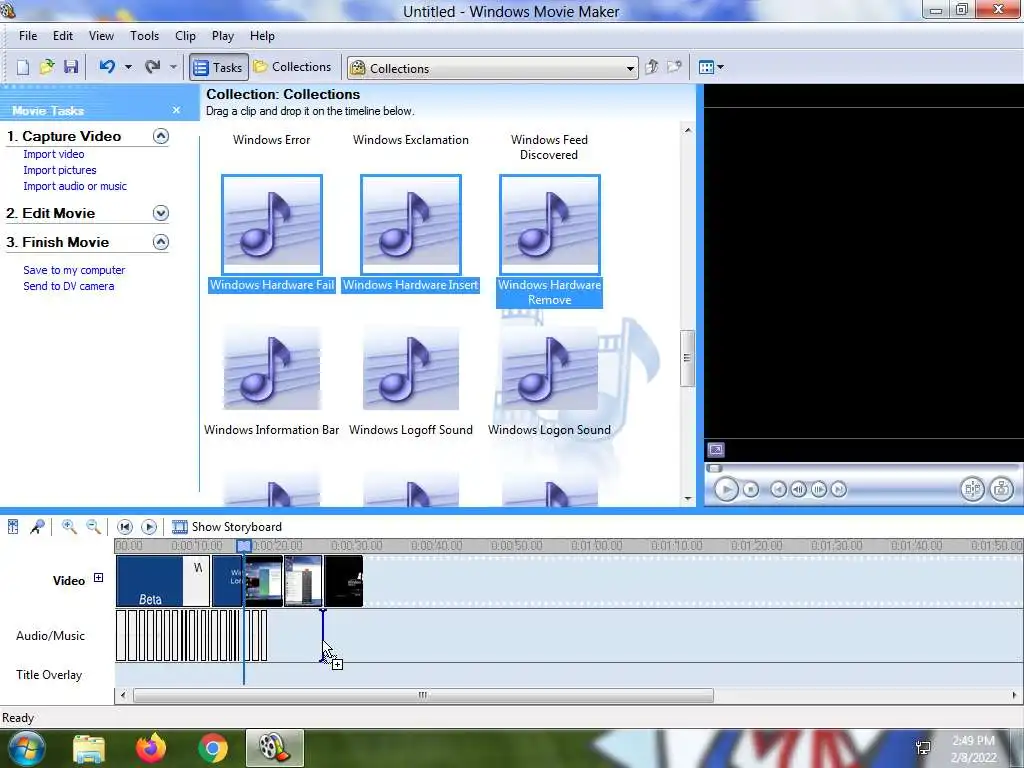Click the monitor Back button
The width and height of the screenshot is (1024, 768).
[778, 489]
